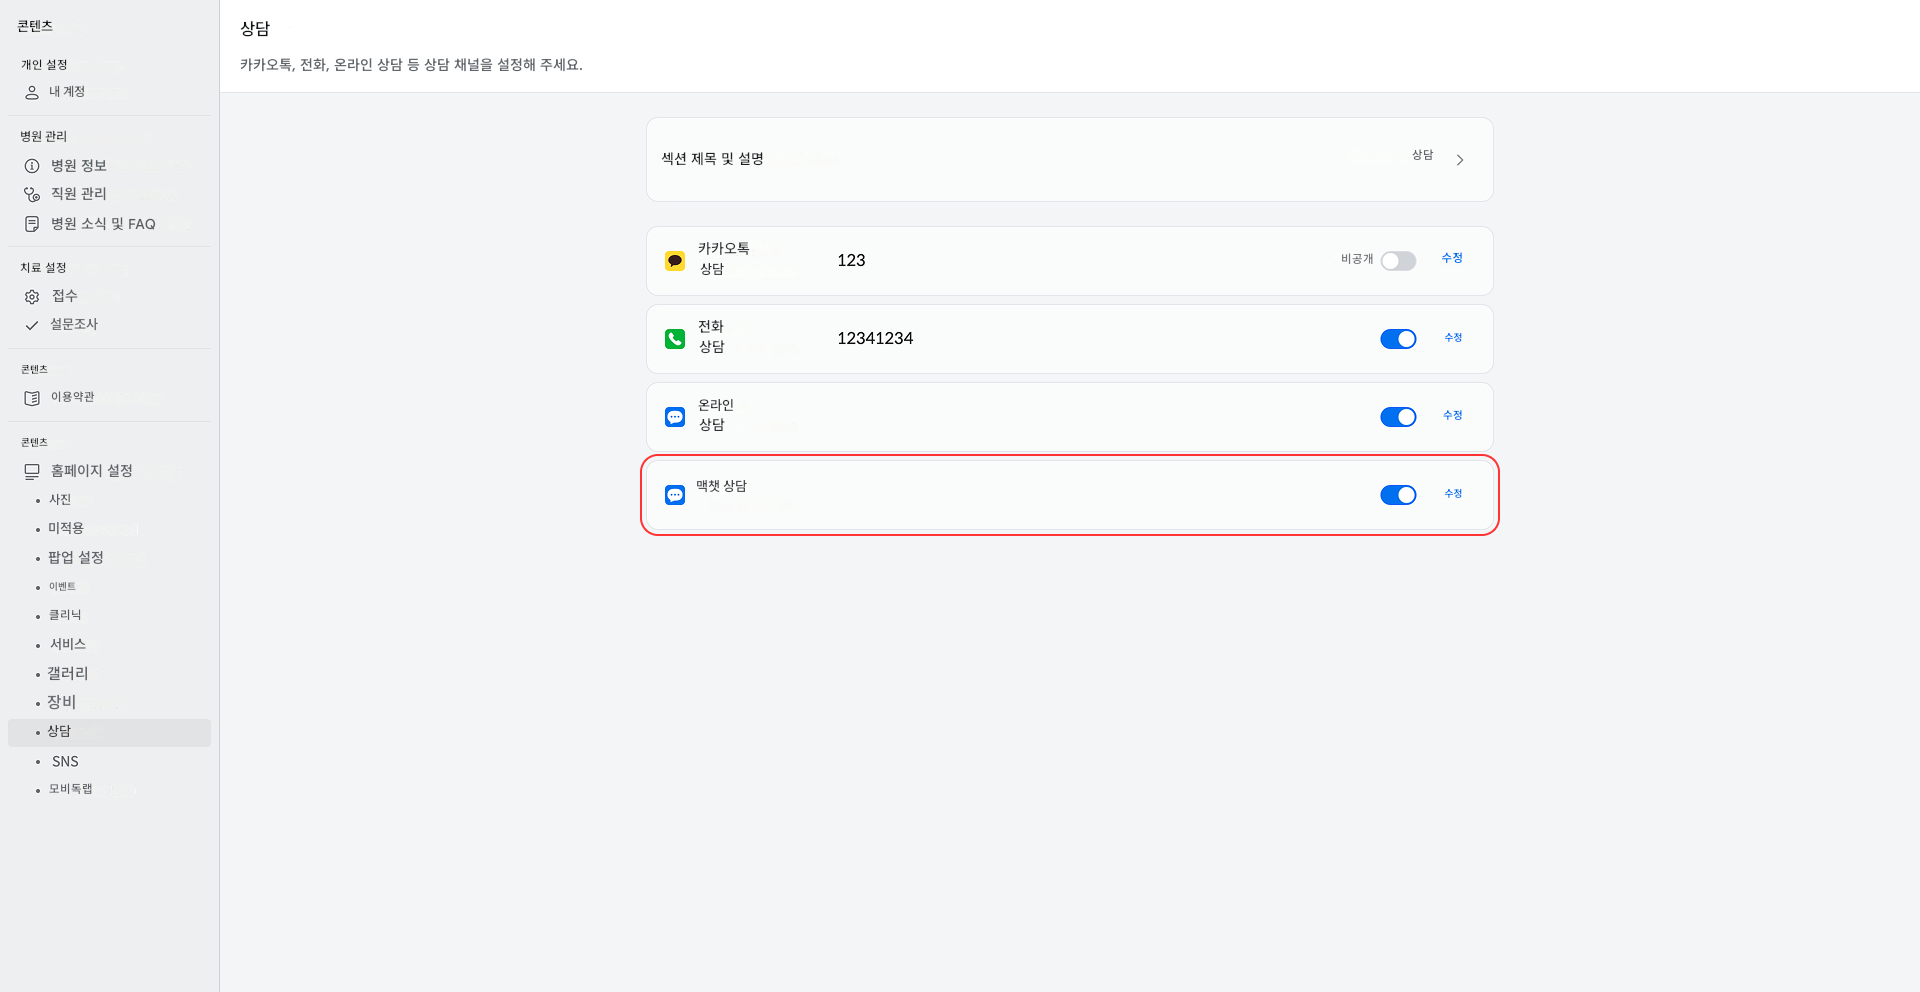Click the 홈페이지 설정 monitor icon

[32, 471]
